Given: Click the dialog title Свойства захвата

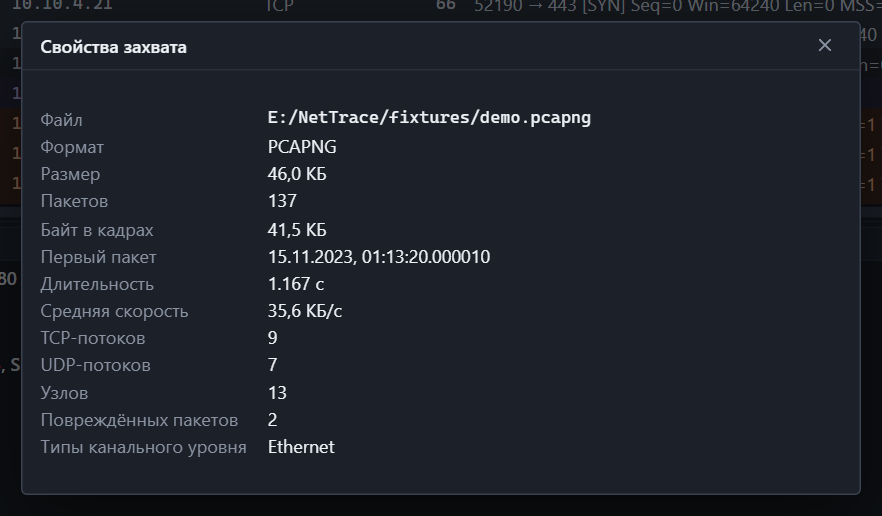Looking at the screenshot, I should [x=114, y=47].
